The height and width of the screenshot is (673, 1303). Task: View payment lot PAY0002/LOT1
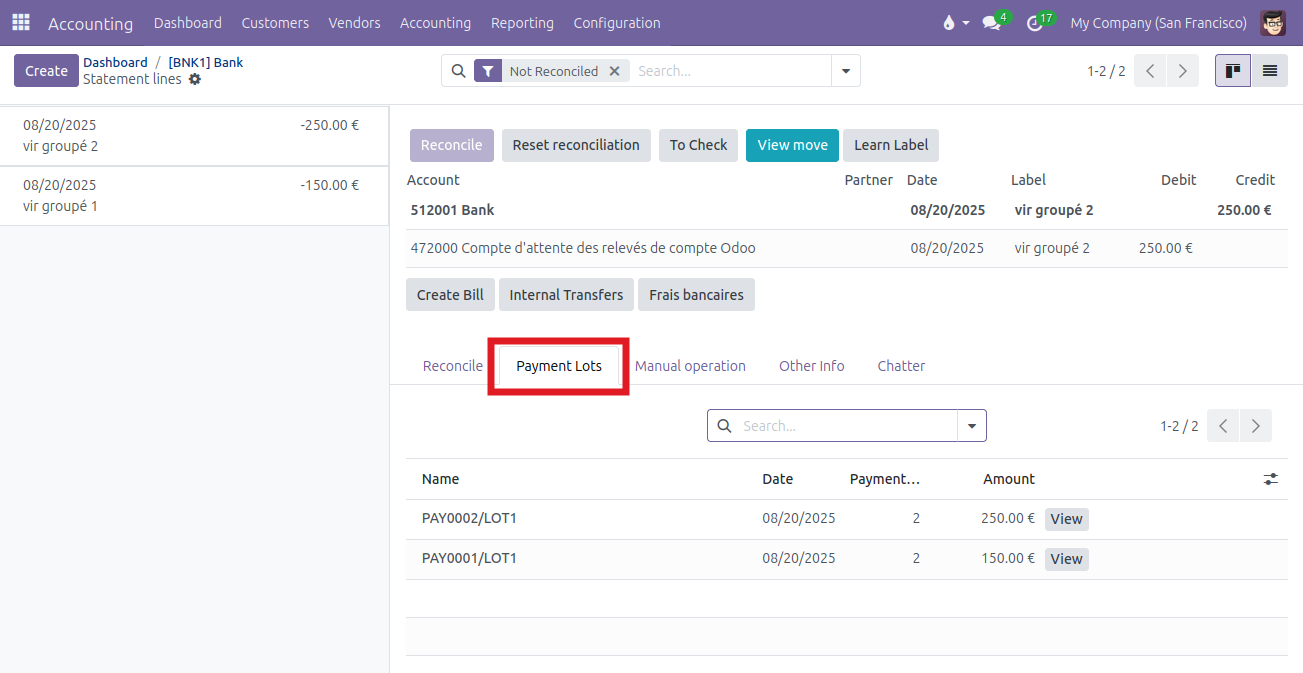point(1066,519)
